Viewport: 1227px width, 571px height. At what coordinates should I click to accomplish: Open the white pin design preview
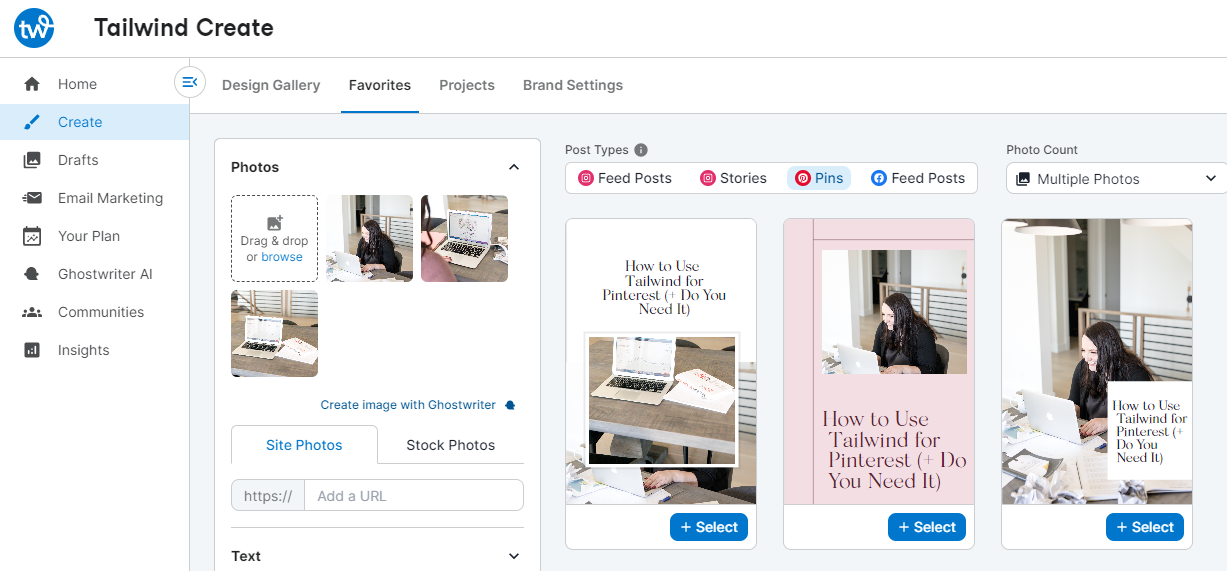pyautogui.click(x=661, y=361)
